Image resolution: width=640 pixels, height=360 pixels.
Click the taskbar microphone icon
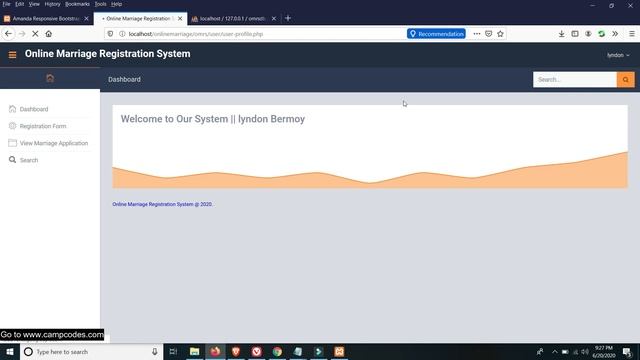coord(155,352)
